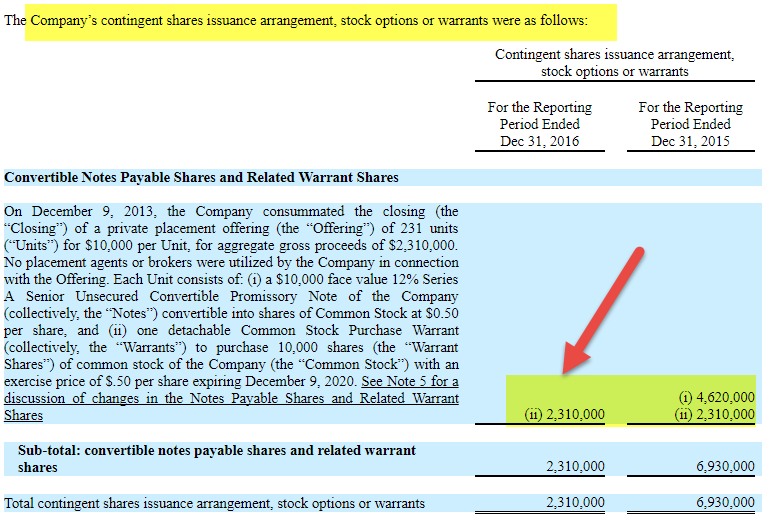Click the total row 2,310,000 amount
The height and width of the screenshot is (525, 764).
(x=575, y=503)
